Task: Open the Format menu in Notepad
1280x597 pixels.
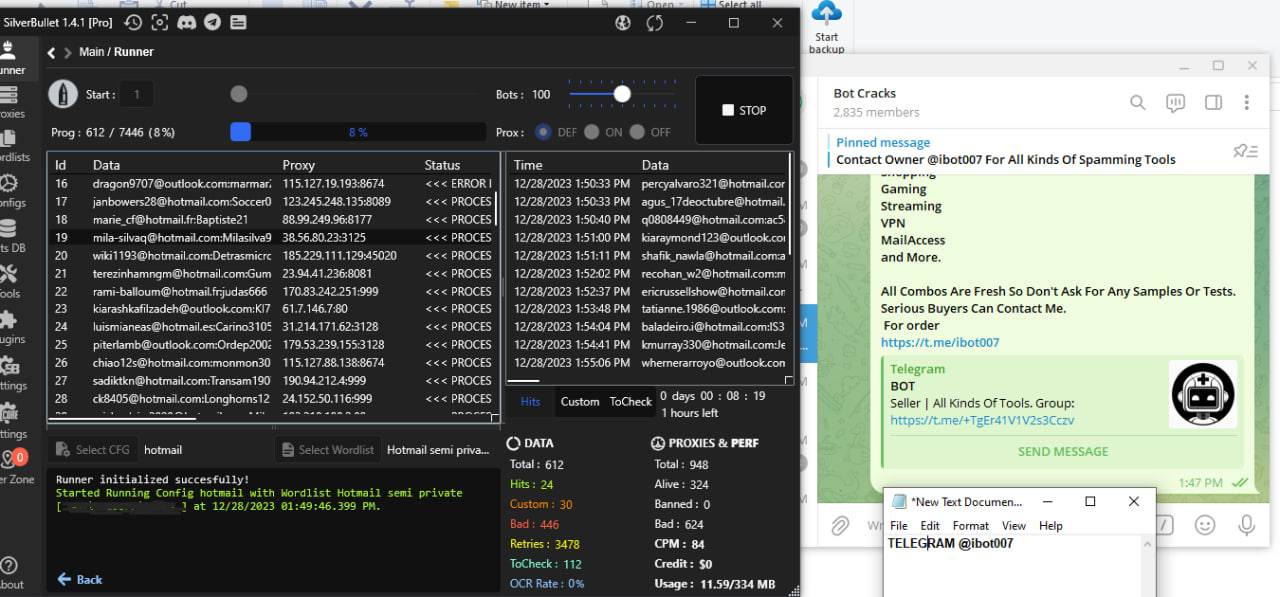Action: [x=970, y=525]
